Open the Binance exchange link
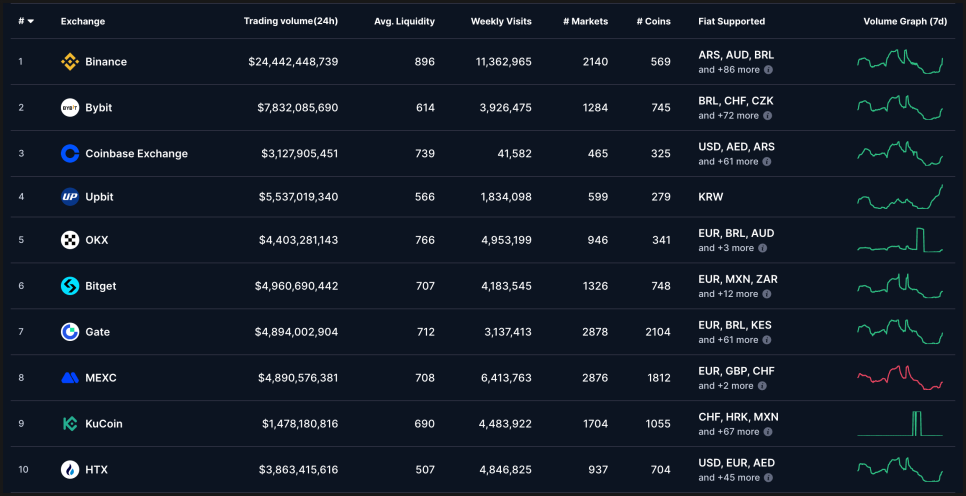The image size is (966, 496). pos(106,62)
